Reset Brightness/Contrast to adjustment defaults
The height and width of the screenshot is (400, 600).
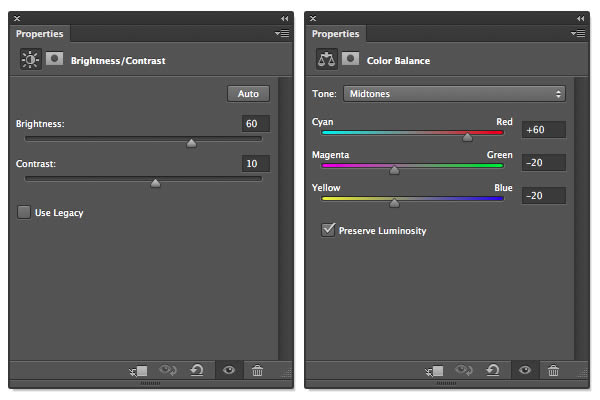(197, 370)
